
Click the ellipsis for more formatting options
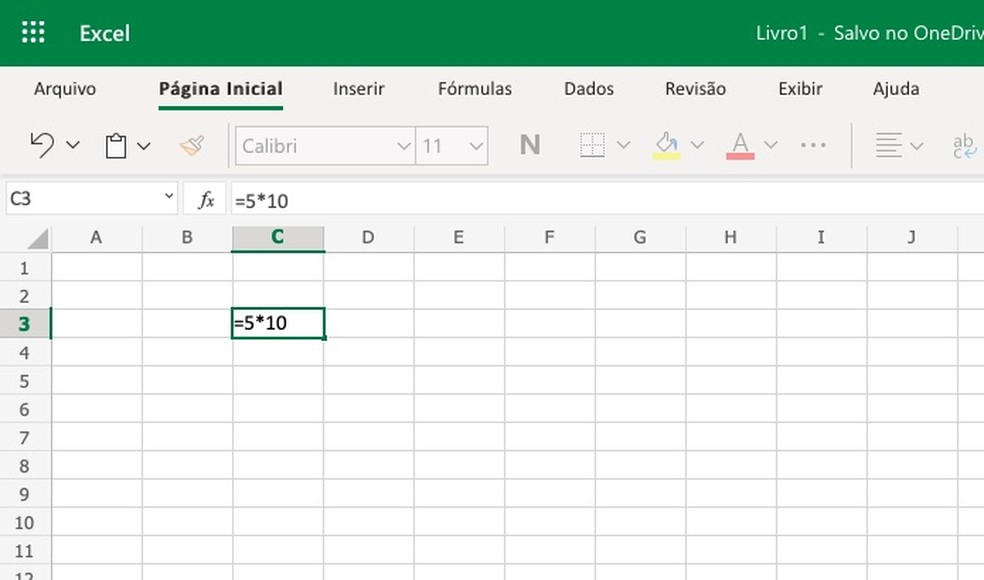(x=813, y=145)
